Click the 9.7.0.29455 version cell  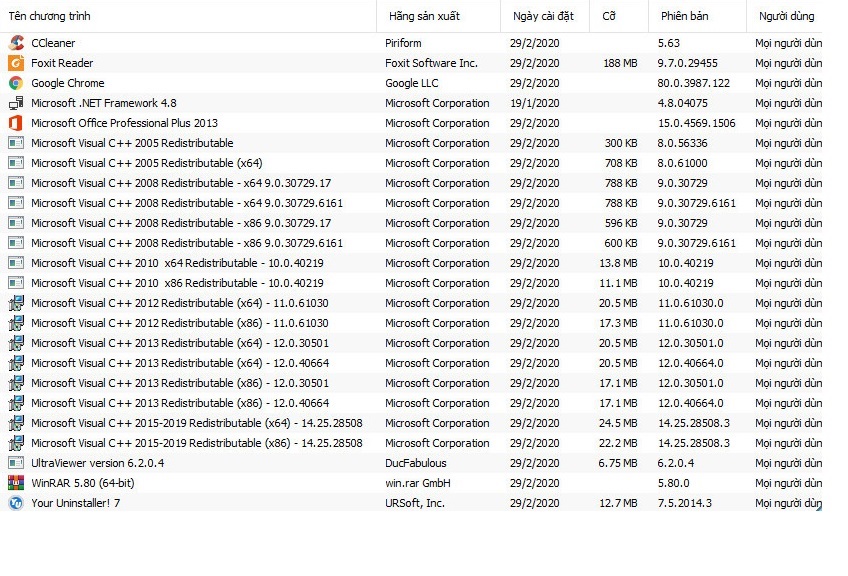click(687, 63)
